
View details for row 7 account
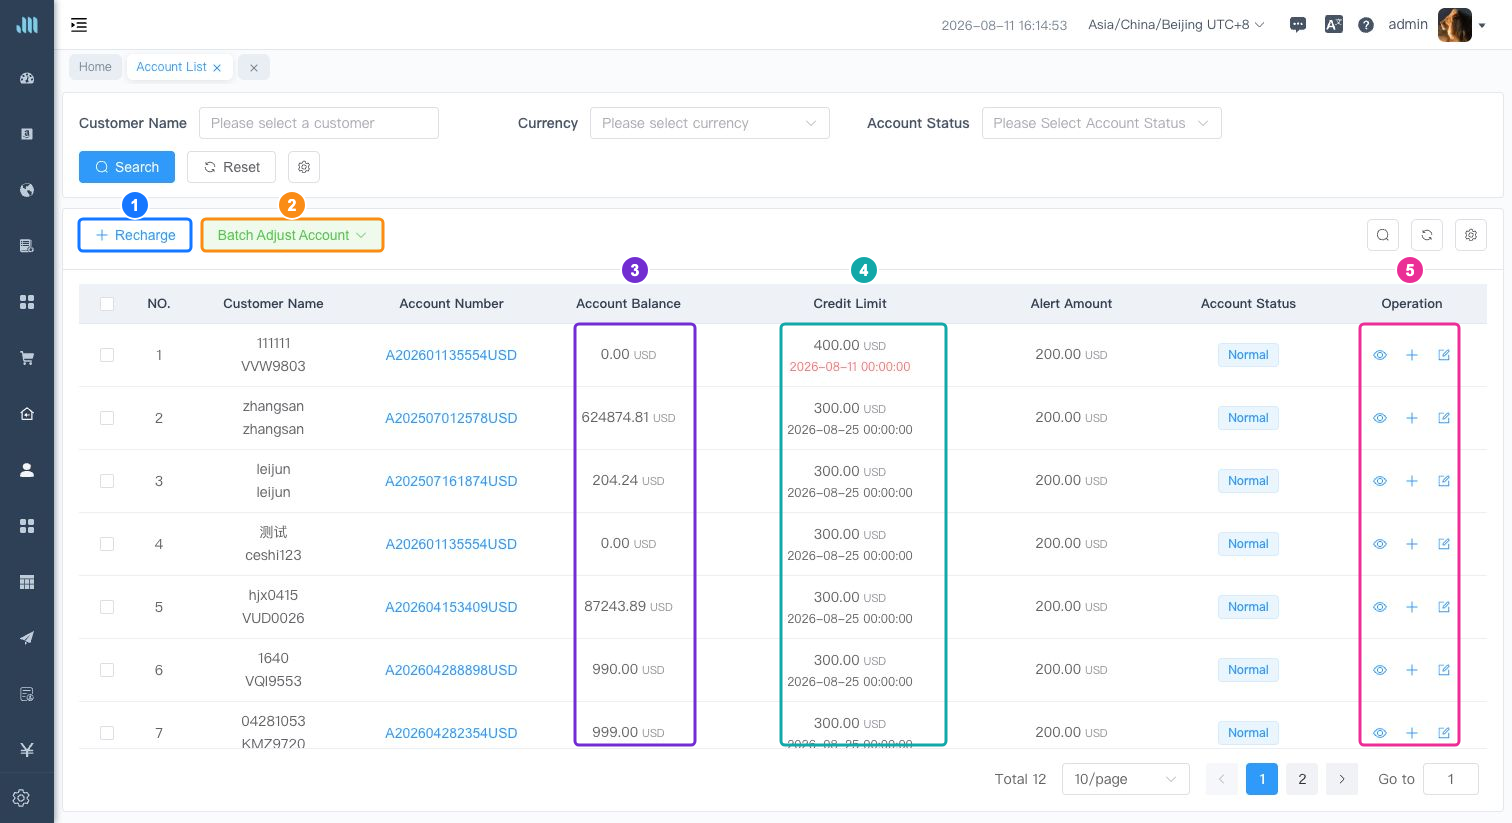click(1380, 733)
